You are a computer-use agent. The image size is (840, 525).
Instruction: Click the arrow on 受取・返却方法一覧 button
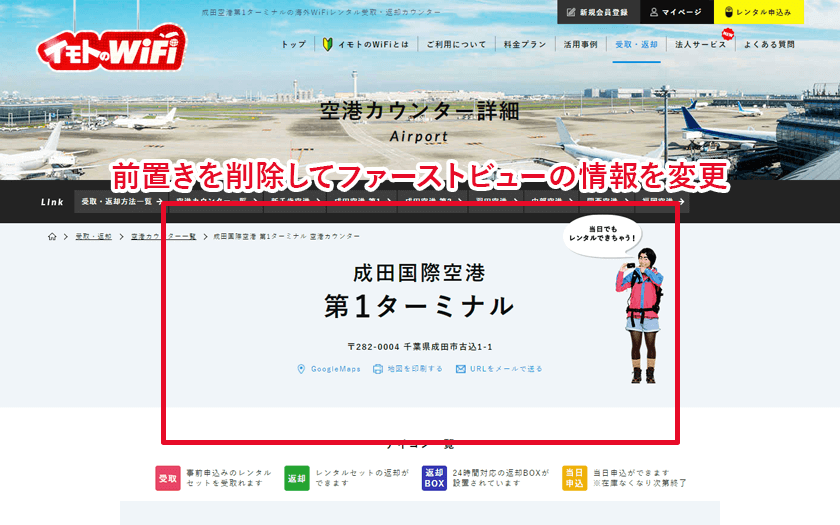[159, 202]
